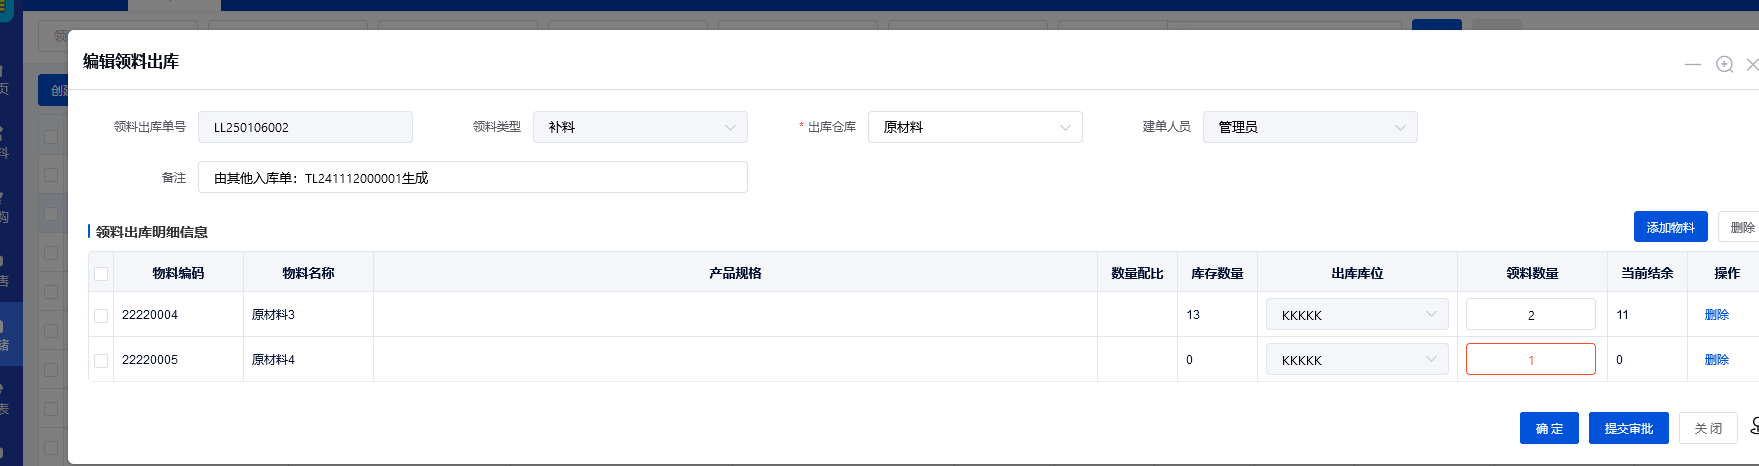Image resolution: width=1759 pixels, height=466 pixels.
Task: Close dialog with the X icon
Action: (1751, 64)
